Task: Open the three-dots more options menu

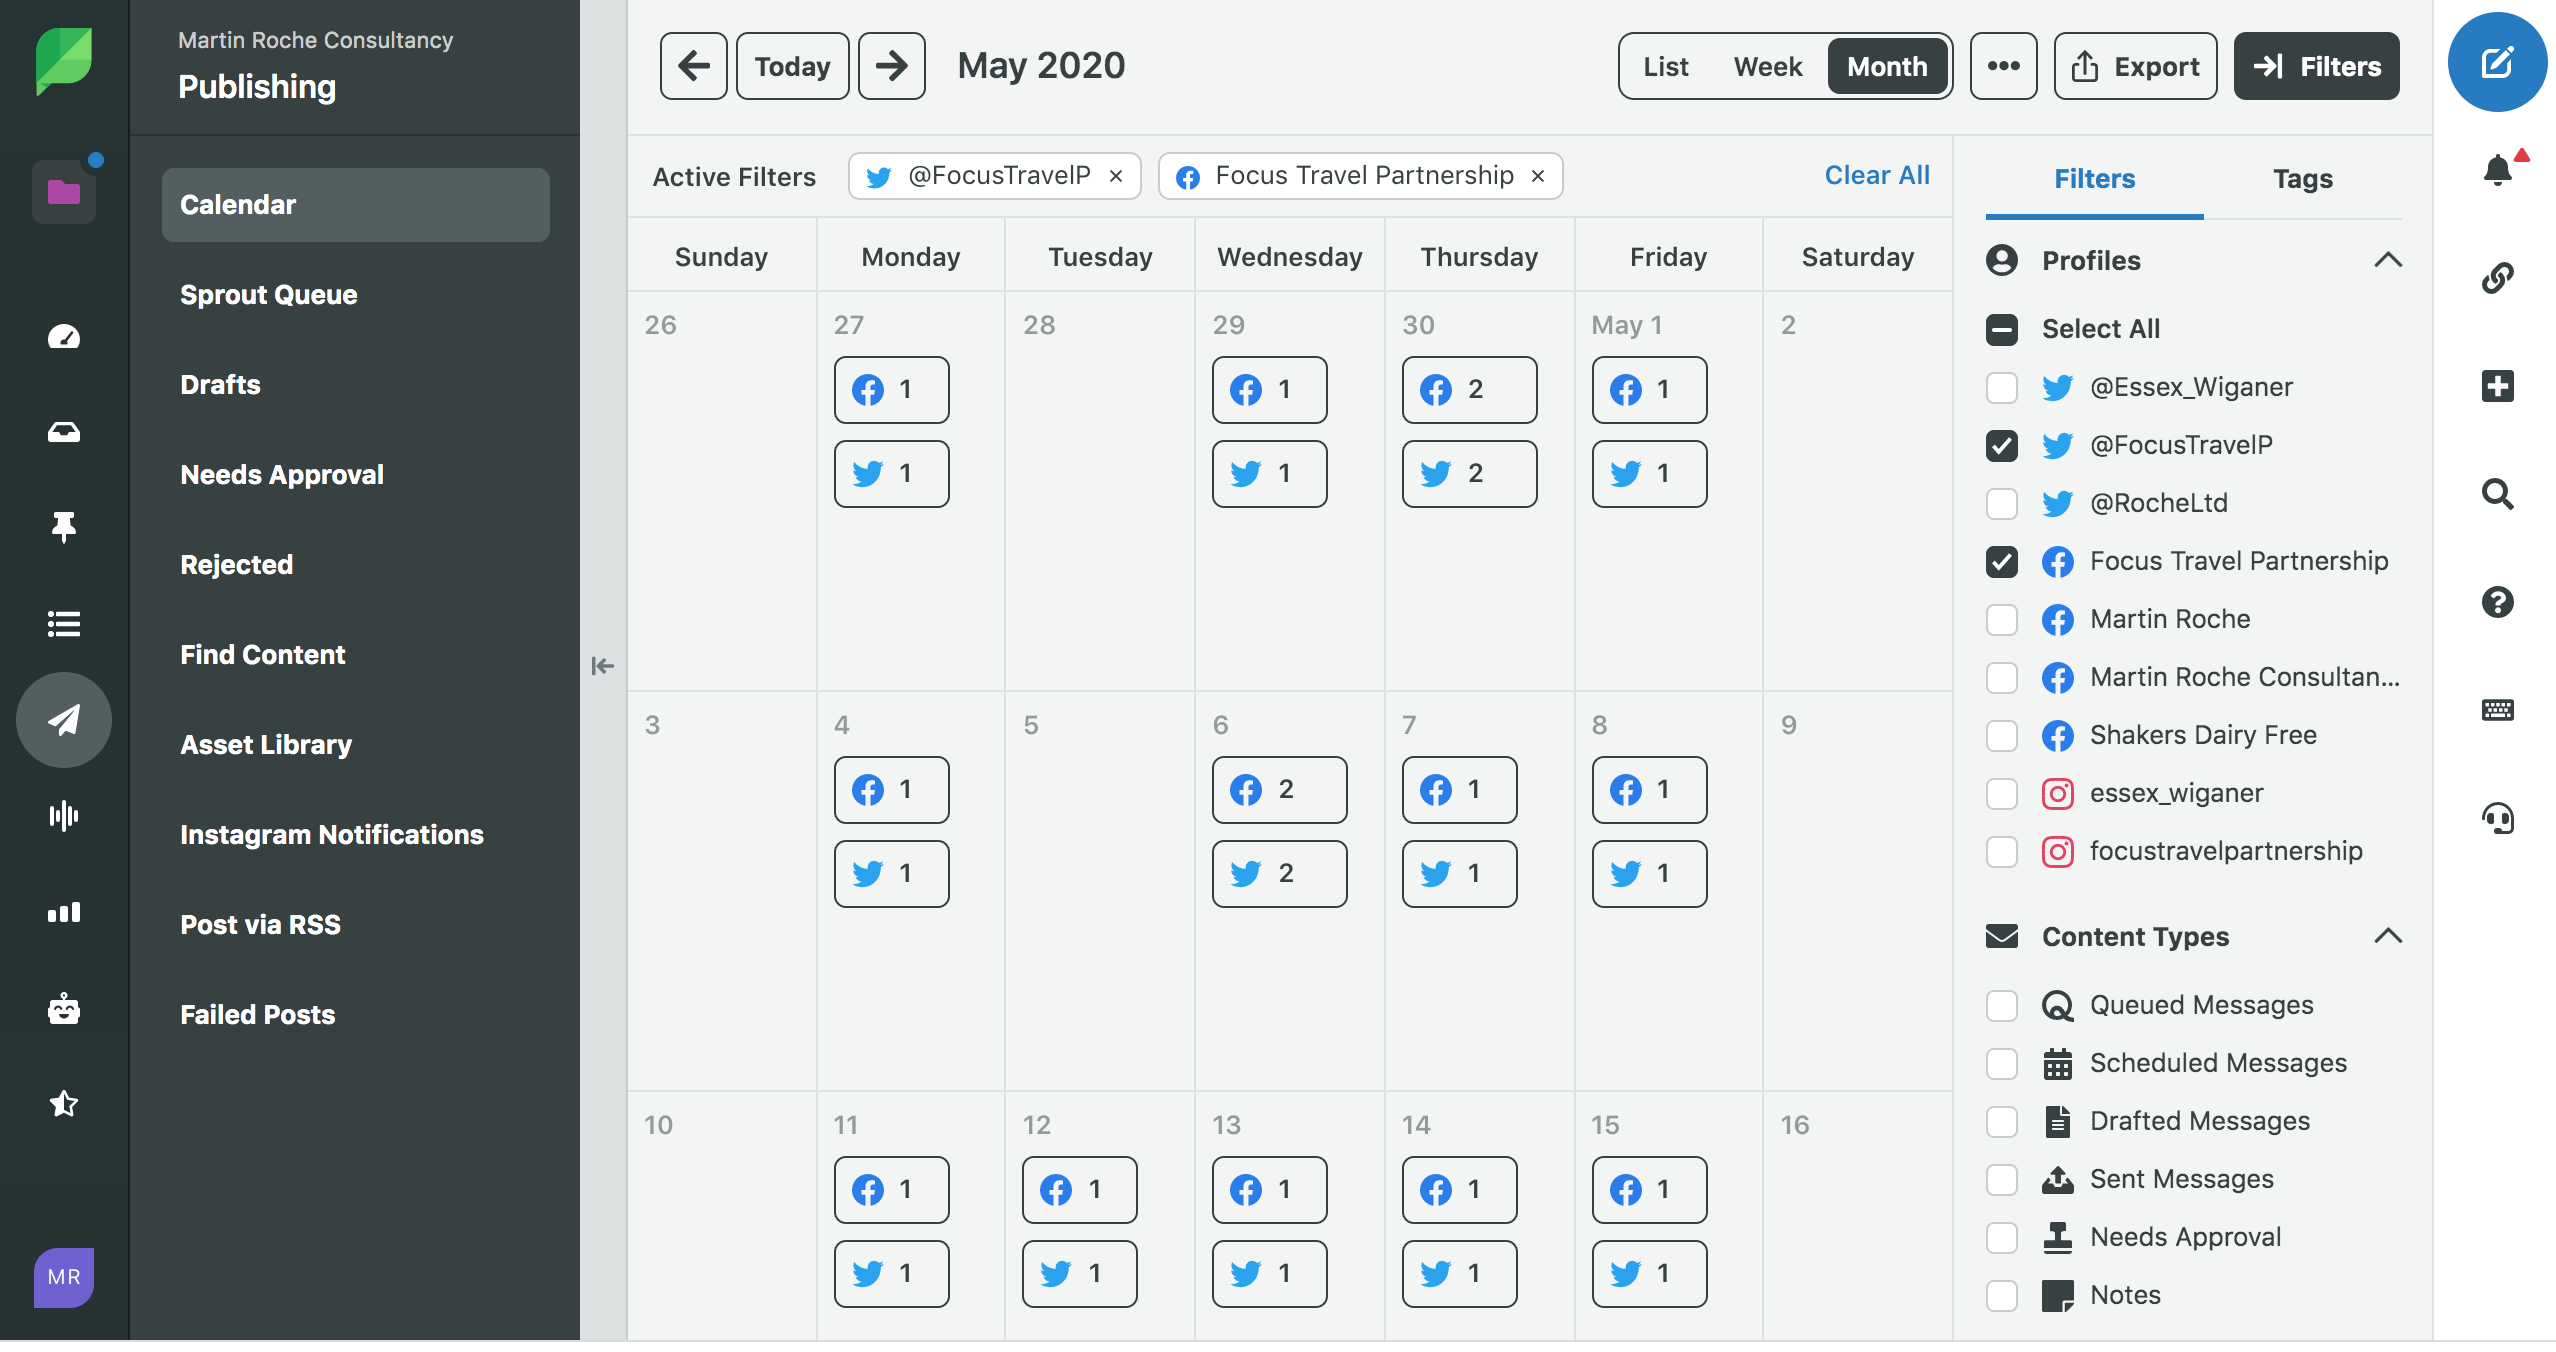Action: [2003, 66]
